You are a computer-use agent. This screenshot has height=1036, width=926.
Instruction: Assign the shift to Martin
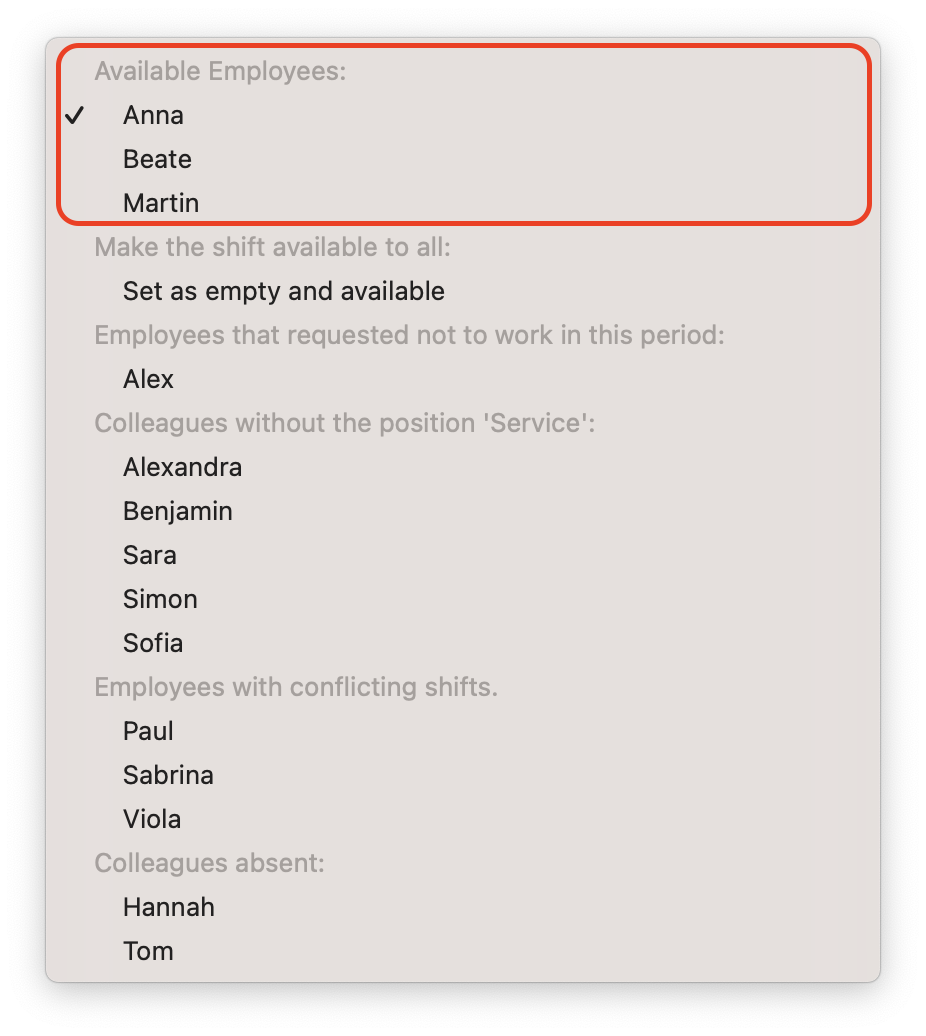pos(462,203)
